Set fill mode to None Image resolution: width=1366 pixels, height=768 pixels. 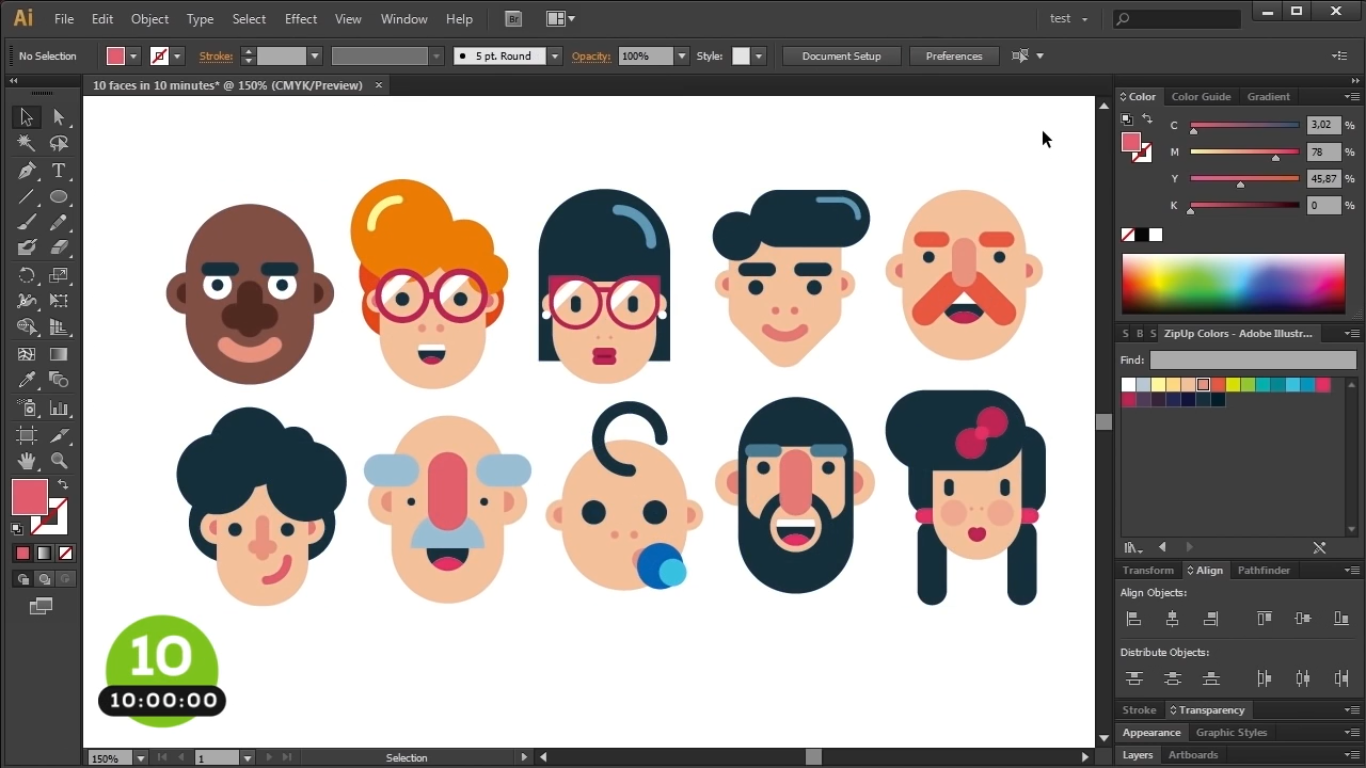[66, 553]
